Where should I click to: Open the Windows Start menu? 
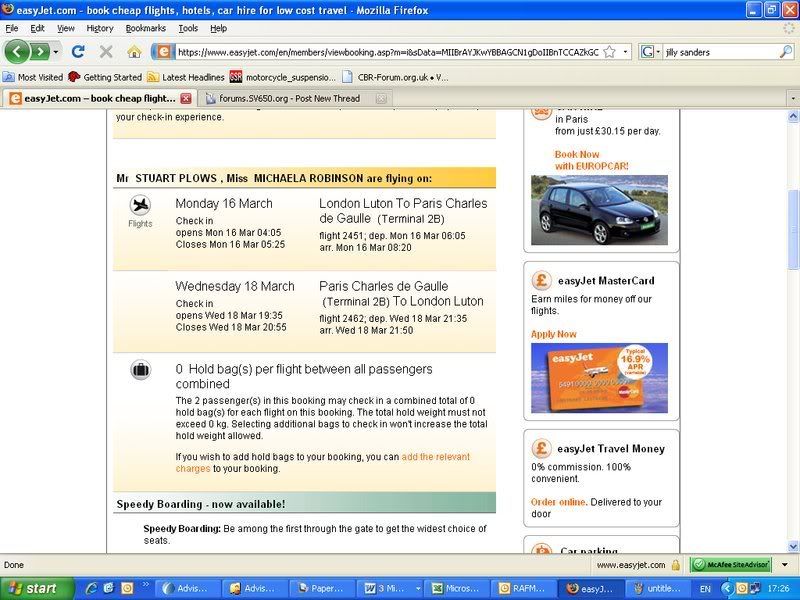click(35, 589)
